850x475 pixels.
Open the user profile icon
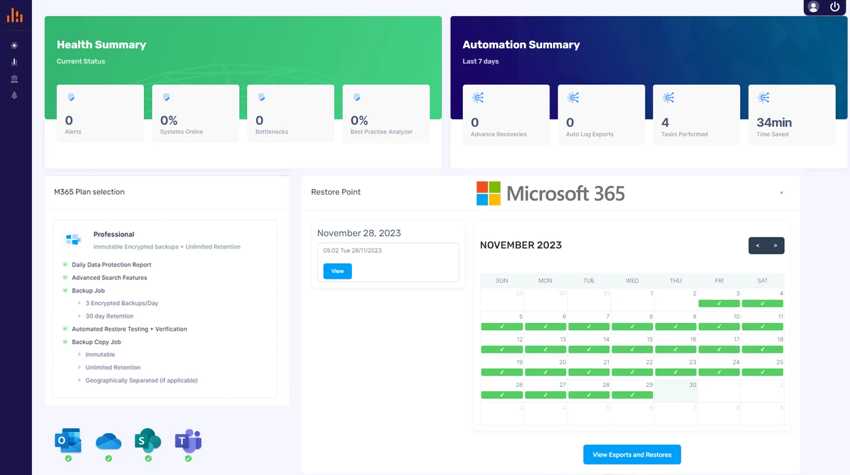[x=813, y=7]
